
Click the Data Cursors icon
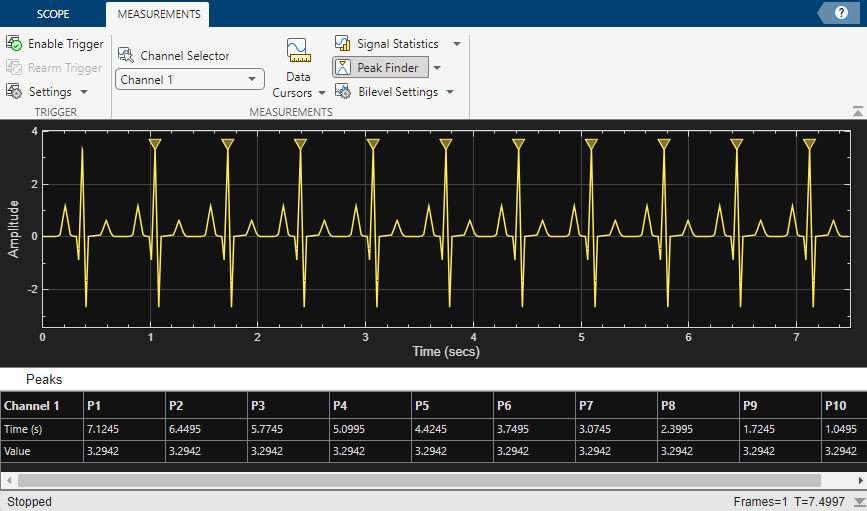coord(297,50)
